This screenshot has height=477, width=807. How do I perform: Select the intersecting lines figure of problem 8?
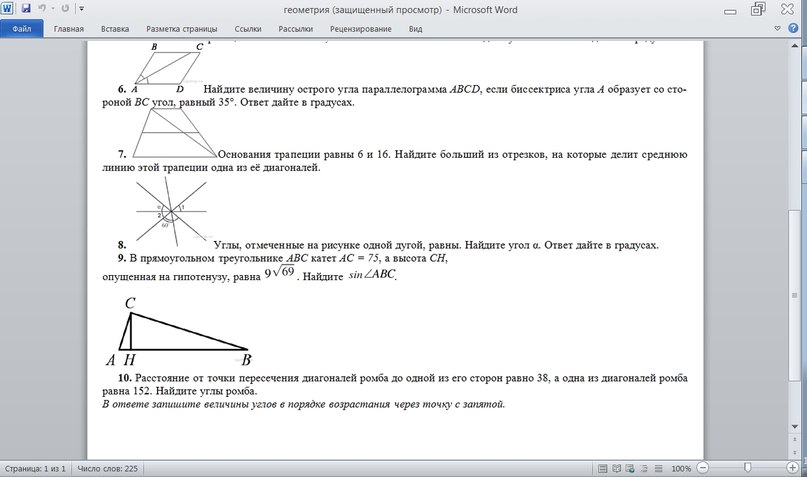click(x=171, y=211)
